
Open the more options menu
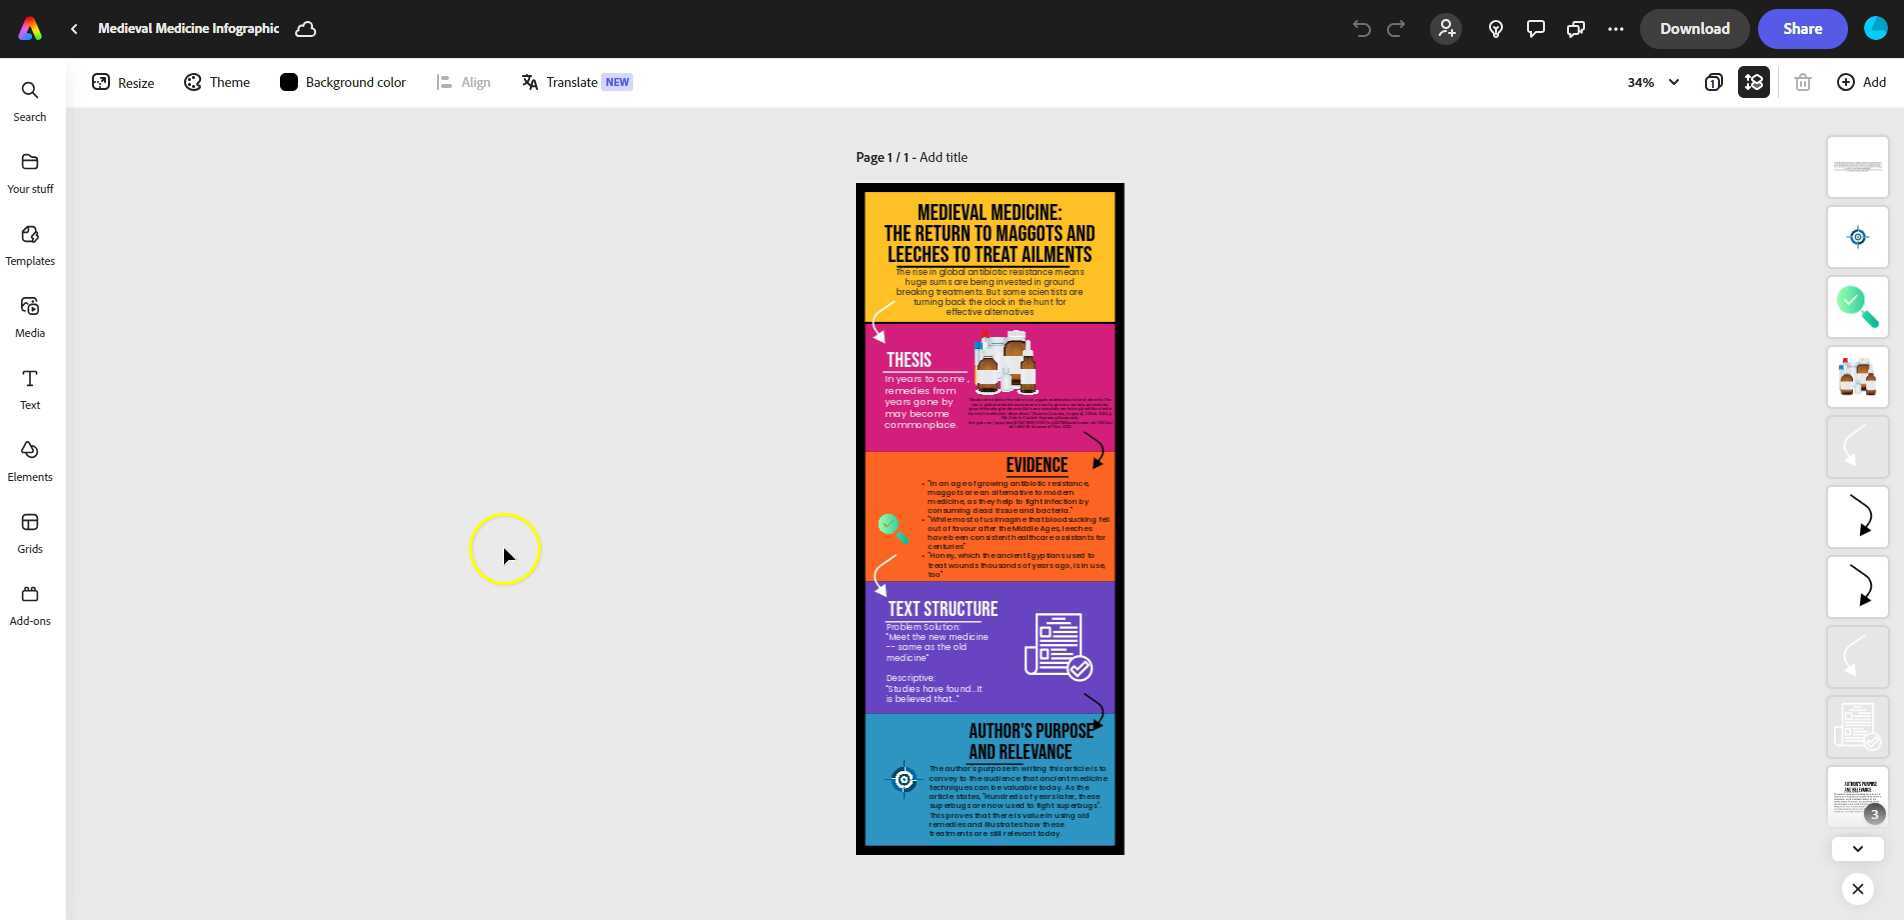point(1616,28)
